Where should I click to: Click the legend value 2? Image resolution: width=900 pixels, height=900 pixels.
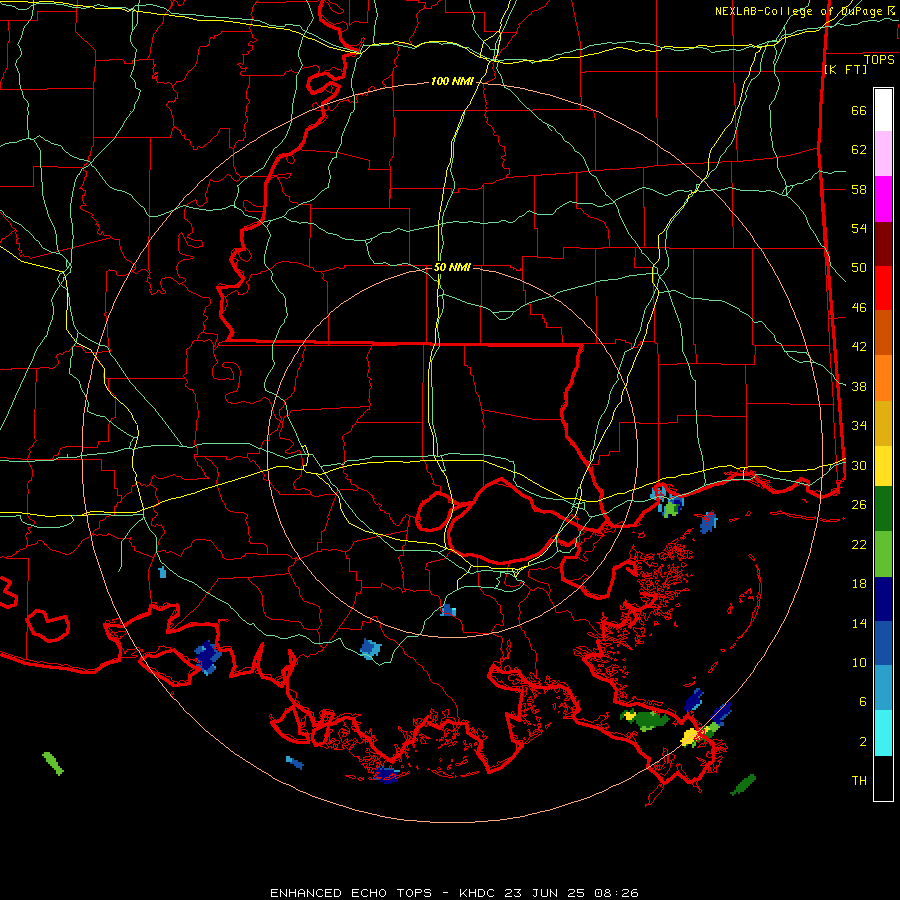[x=863, y=742]
